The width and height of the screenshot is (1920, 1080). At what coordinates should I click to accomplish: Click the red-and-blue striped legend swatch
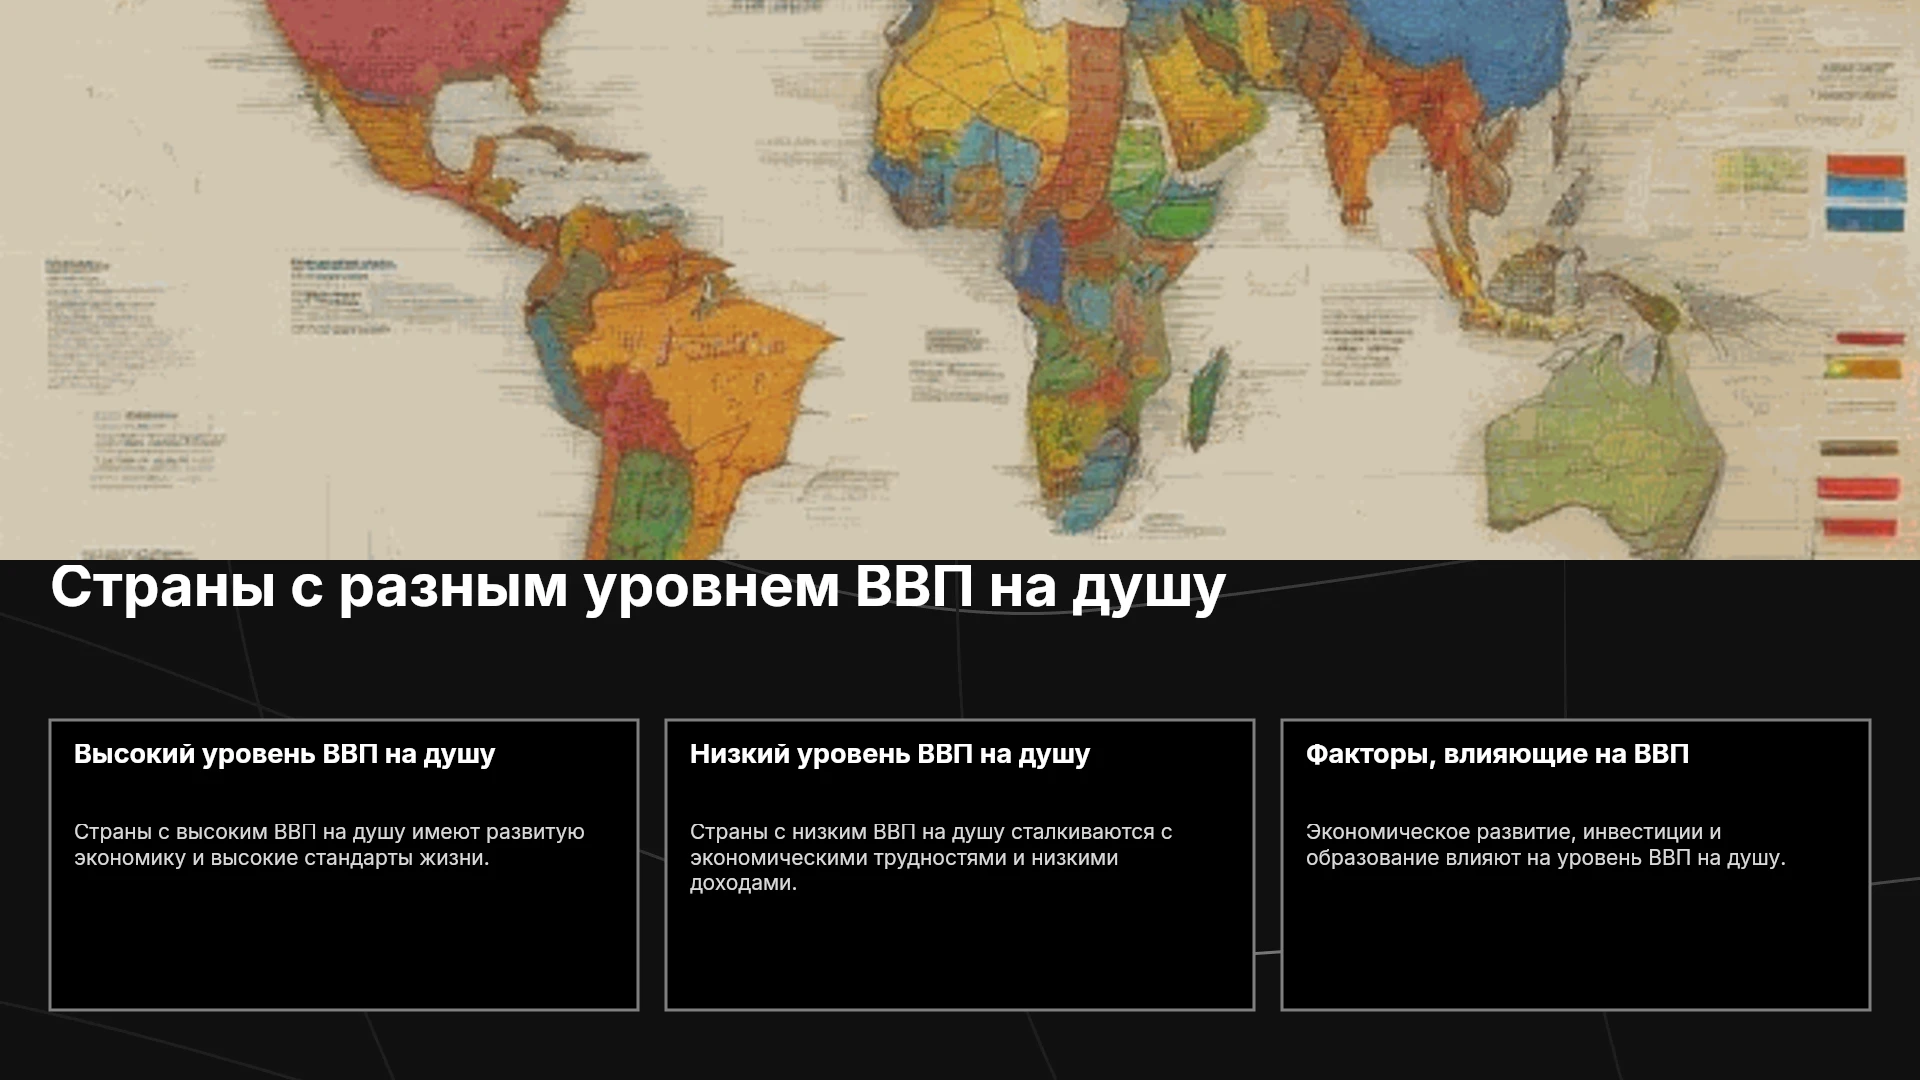(1865, 193)
